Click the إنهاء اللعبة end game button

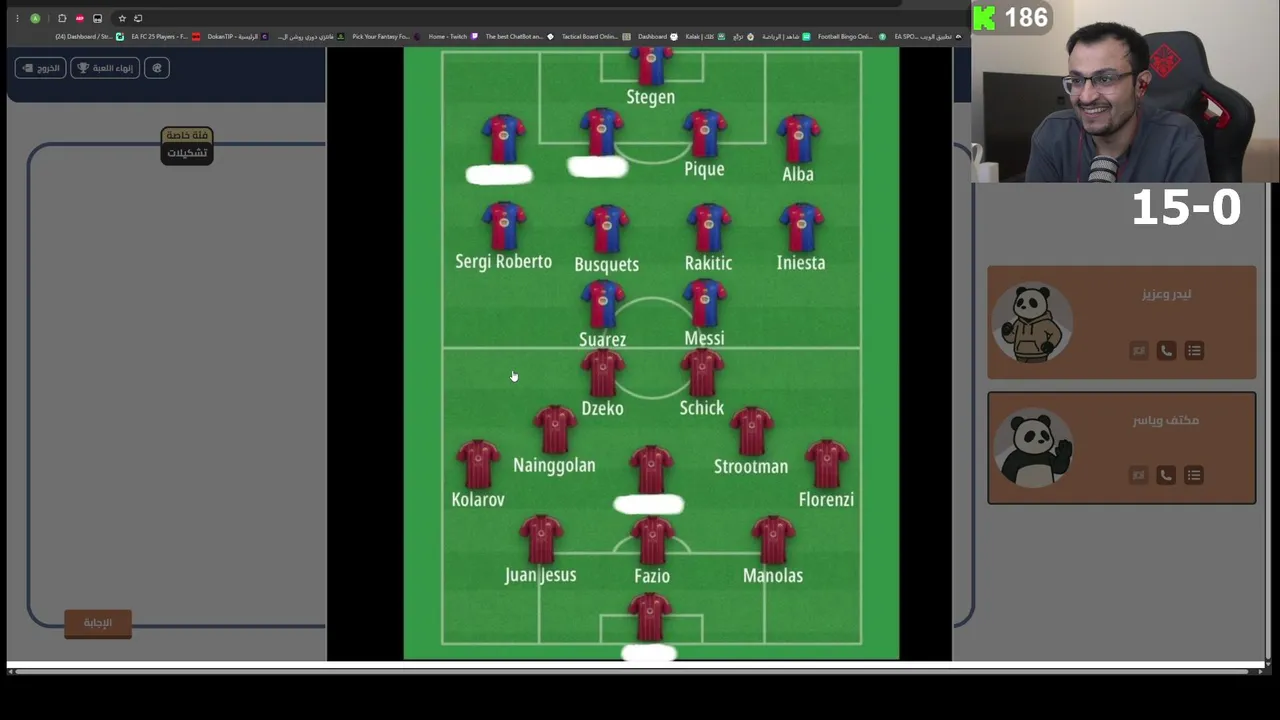(105, 68)
